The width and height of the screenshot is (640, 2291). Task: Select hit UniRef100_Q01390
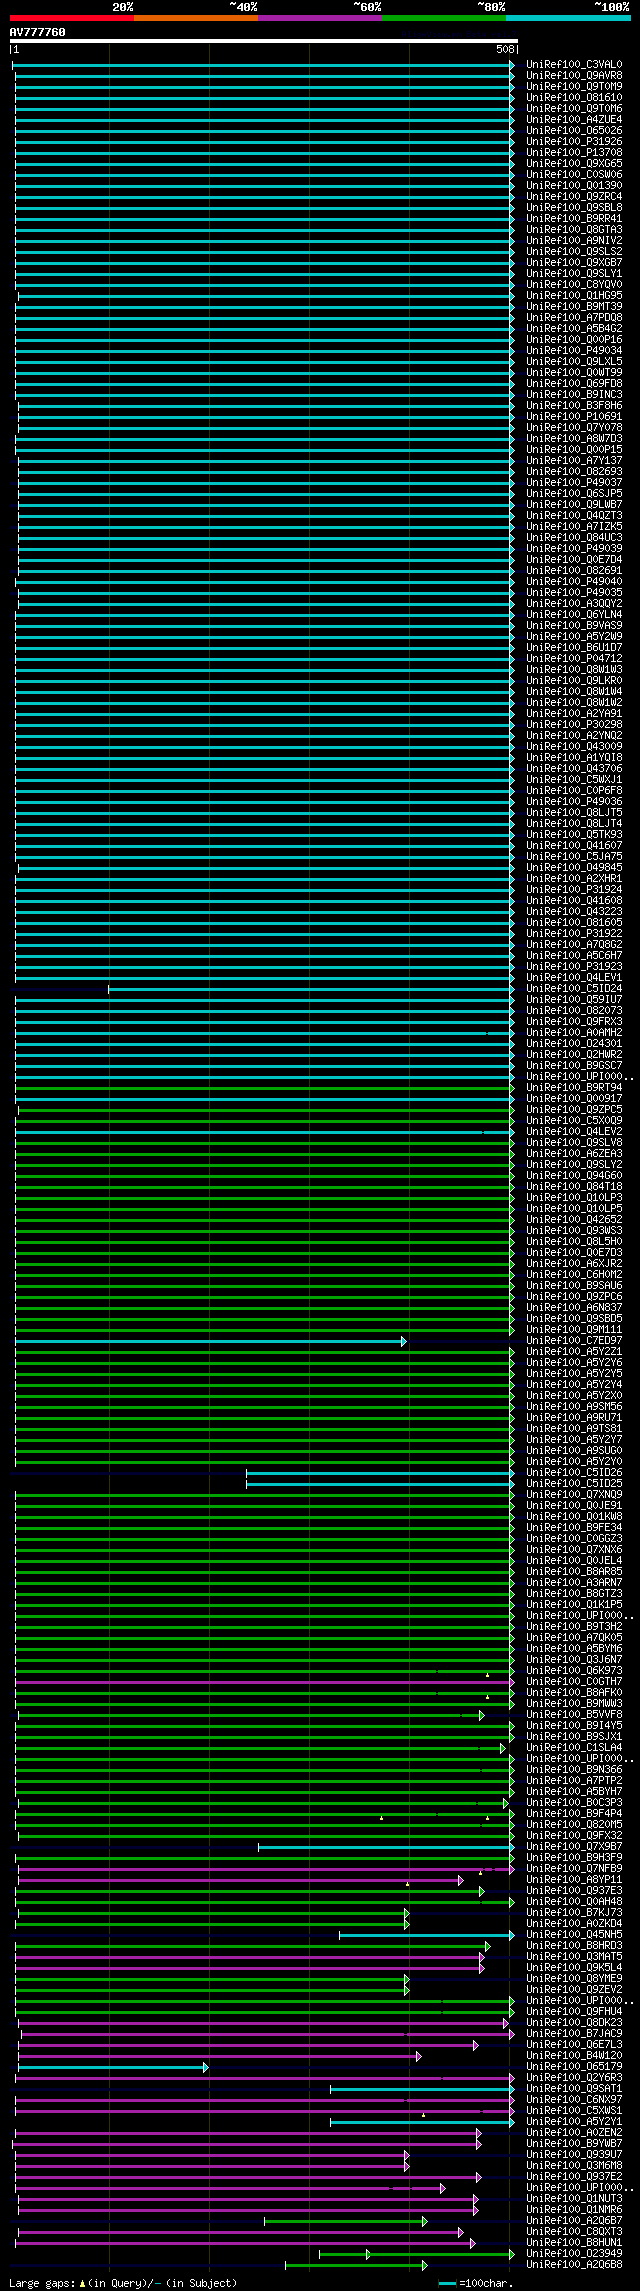(574, 185)
